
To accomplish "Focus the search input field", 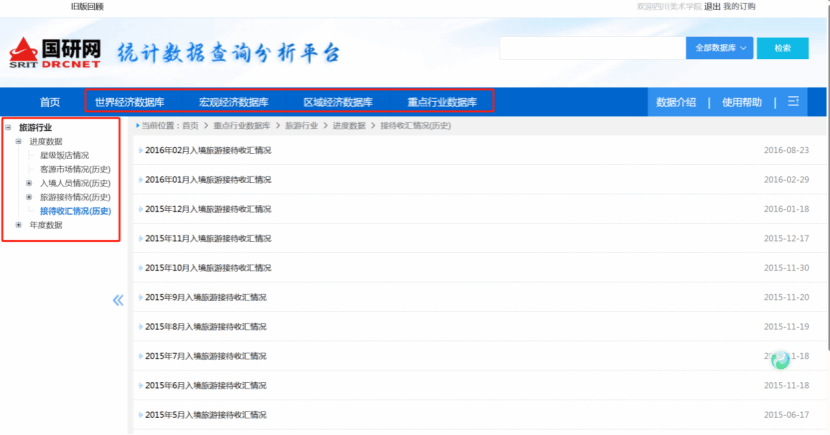I will coord(590,48).
